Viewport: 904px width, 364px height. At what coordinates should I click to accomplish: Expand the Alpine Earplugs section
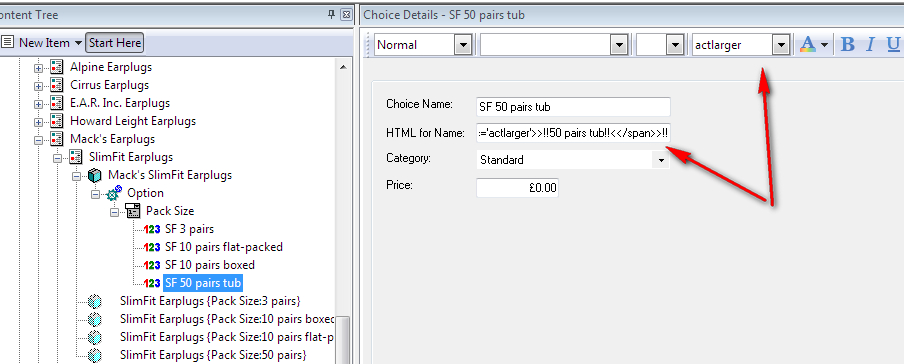pyautogui.click(x=39, y=67)
